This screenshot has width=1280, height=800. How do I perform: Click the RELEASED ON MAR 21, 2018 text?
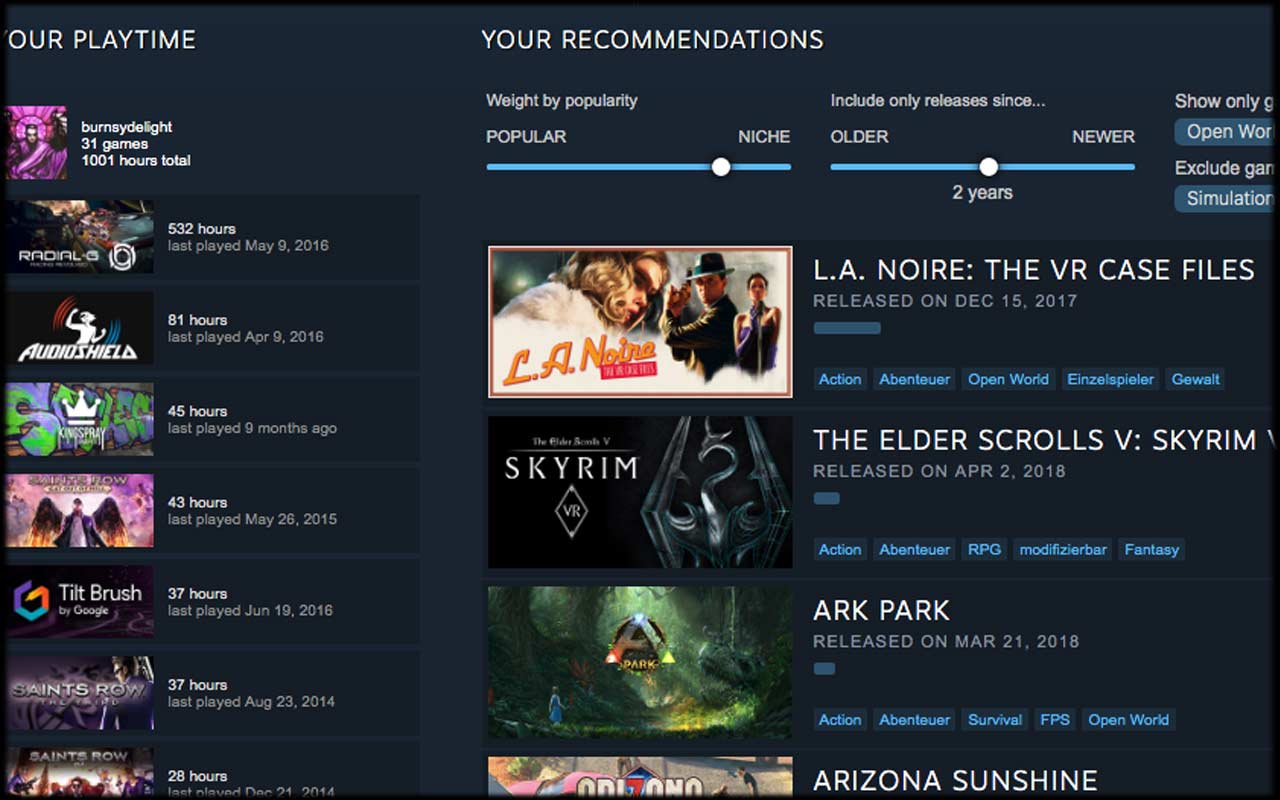(x=946, y=641)
